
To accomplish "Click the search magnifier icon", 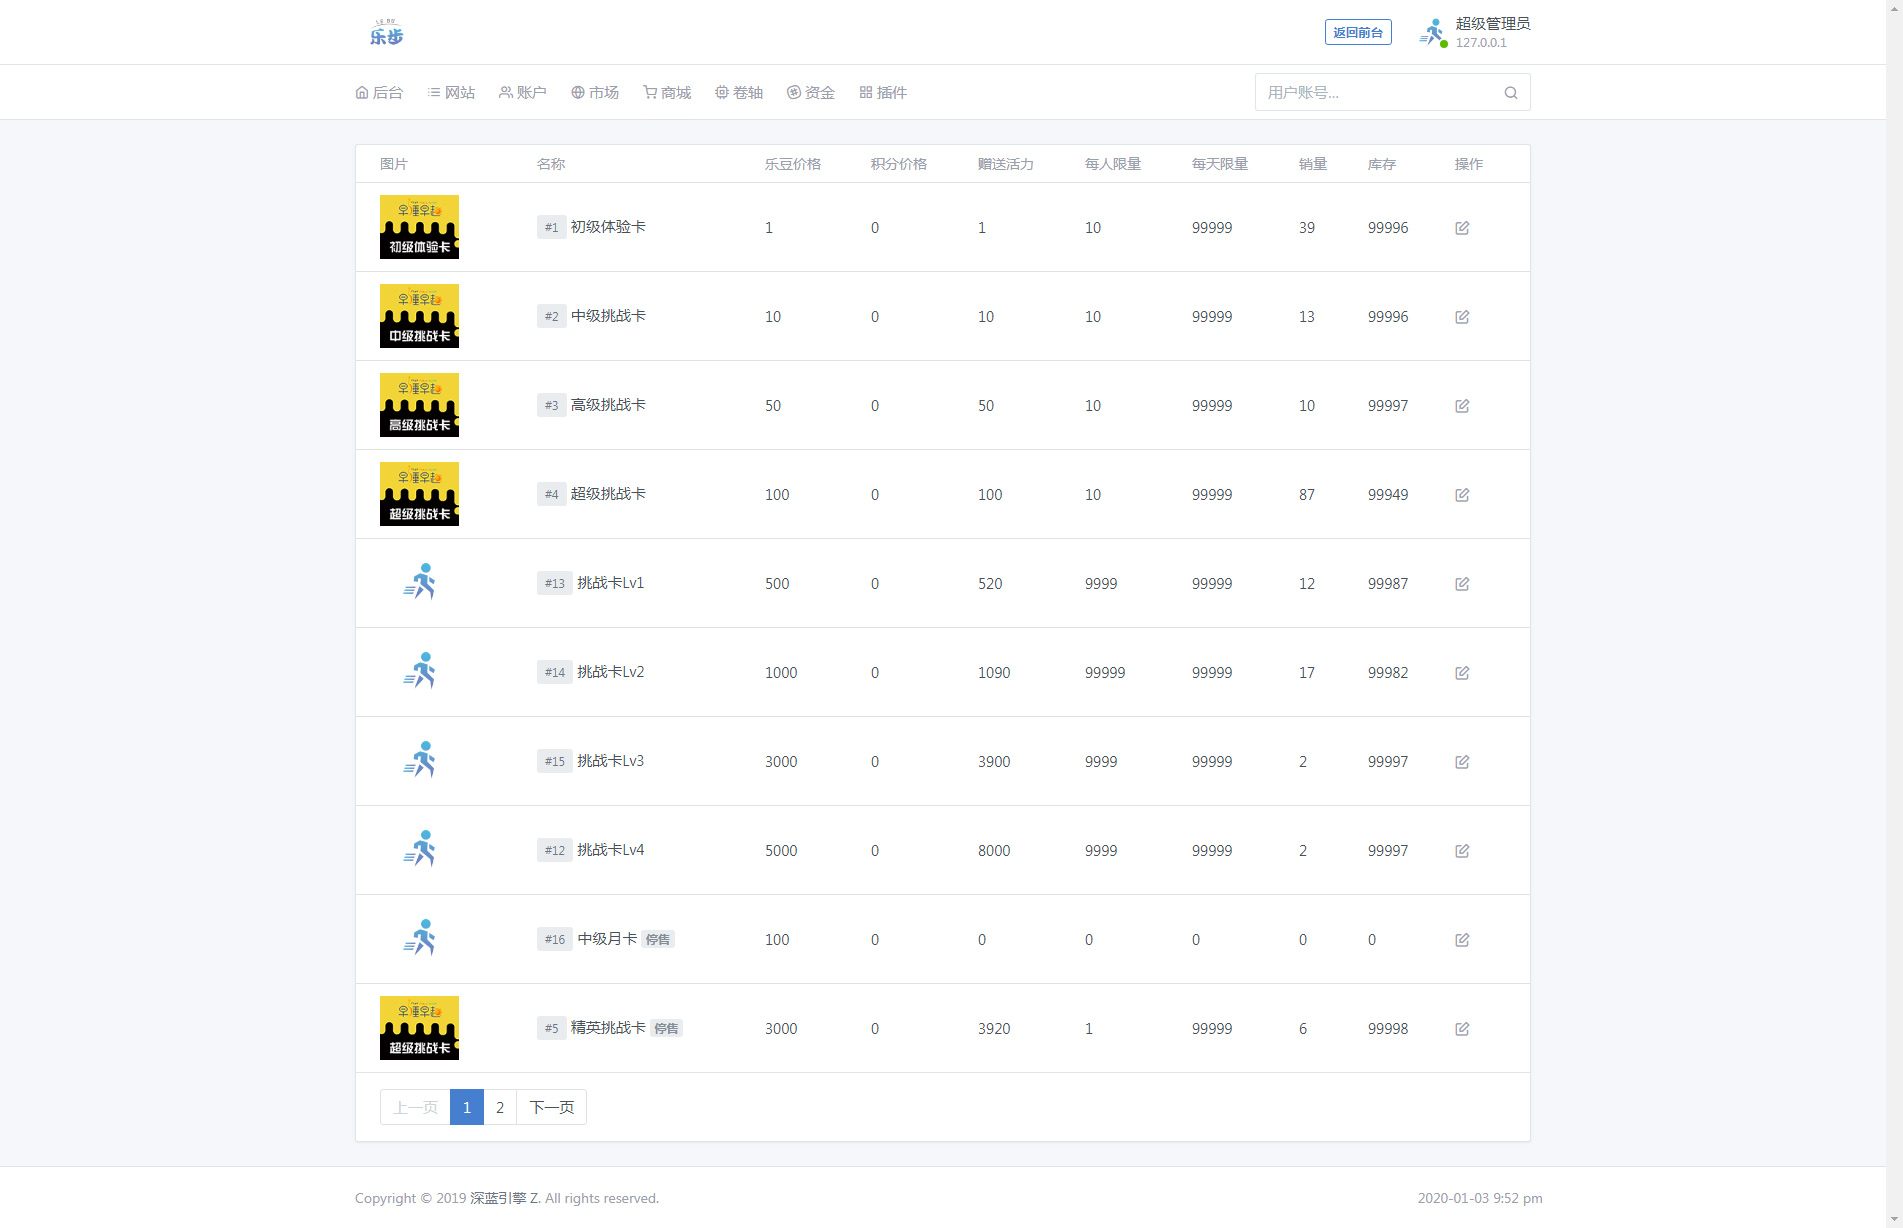I will coord(1511,93).
